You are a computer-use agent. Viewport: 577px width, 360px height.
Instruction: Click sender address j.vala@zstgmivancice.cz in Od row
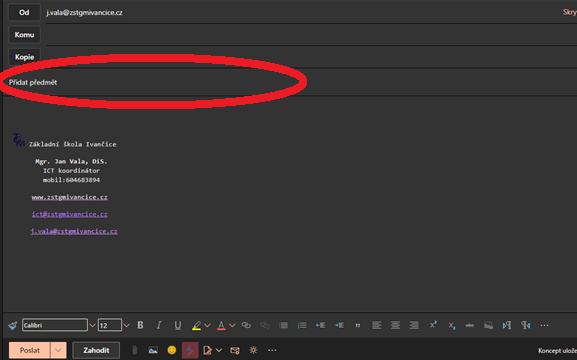(x=84, y=13)
